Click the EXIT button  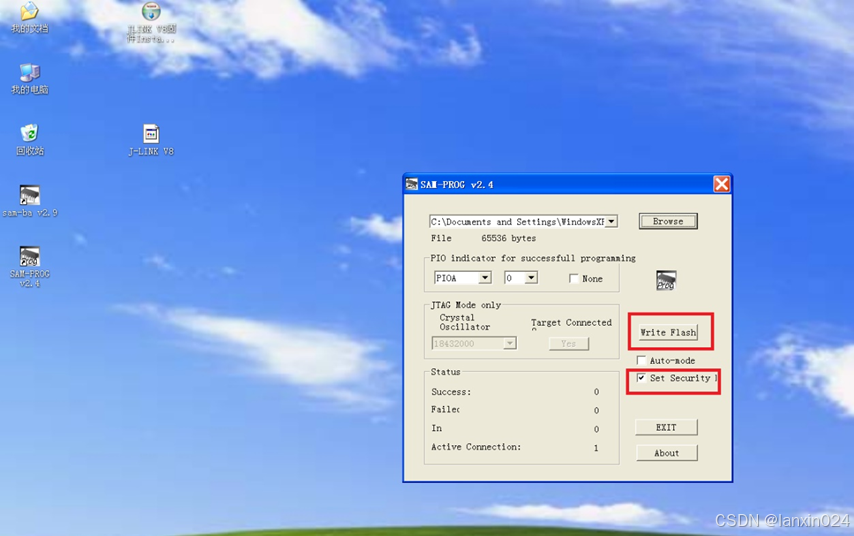[x=666, y=428]
